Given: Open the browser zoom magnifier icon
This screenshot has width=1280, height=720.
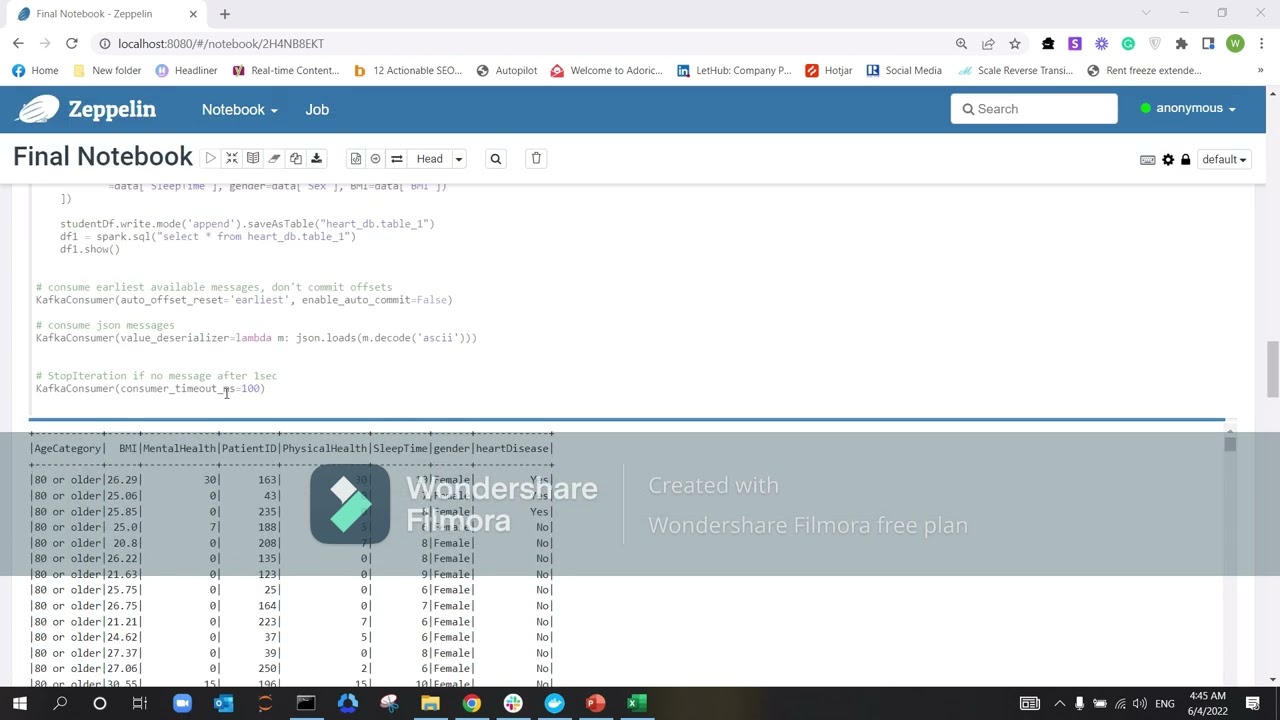Looking at the screenshot, I should (961, 43).
